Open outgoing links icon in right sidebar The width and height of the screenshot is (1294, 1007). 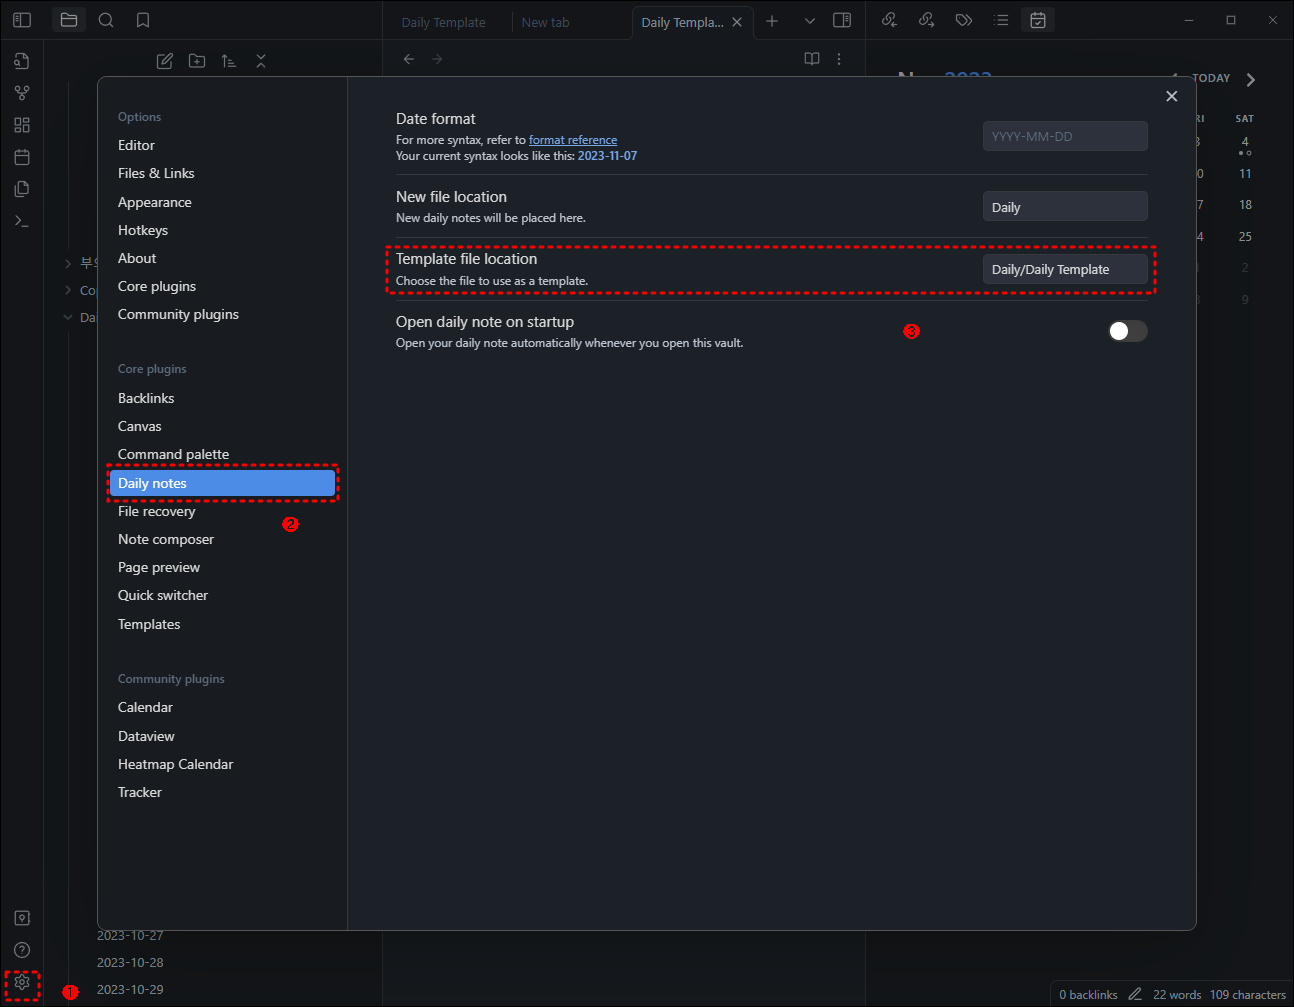(x=927, y=20)
